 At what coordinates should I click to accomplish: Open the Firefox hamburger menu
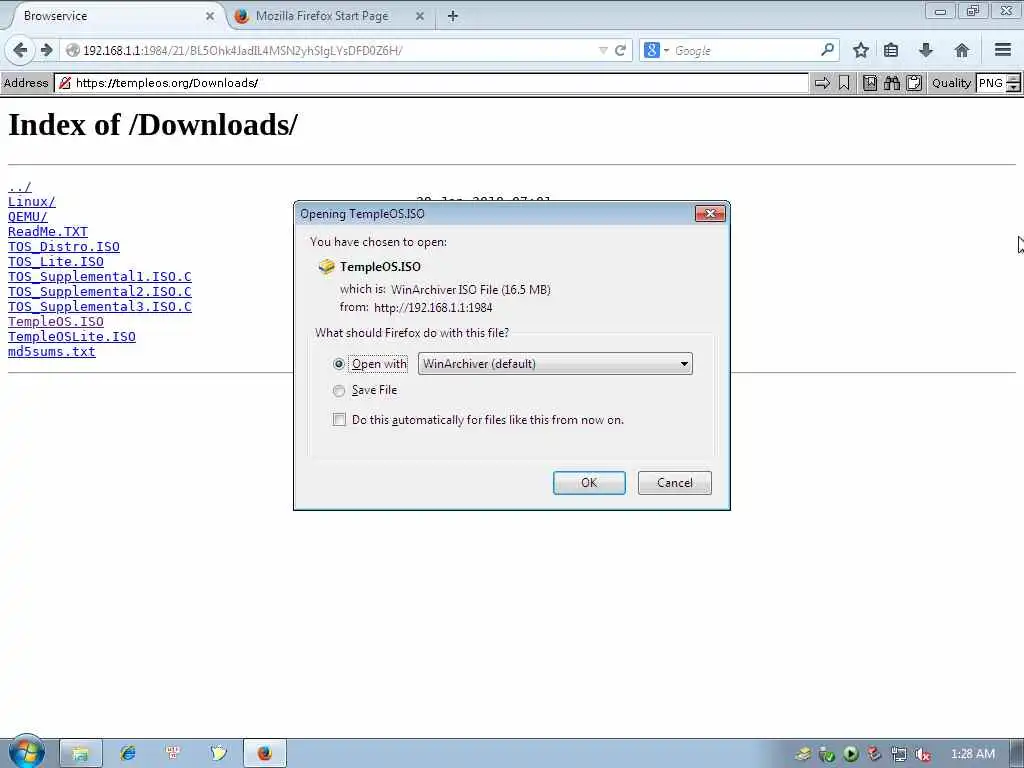coord(1003,50)
